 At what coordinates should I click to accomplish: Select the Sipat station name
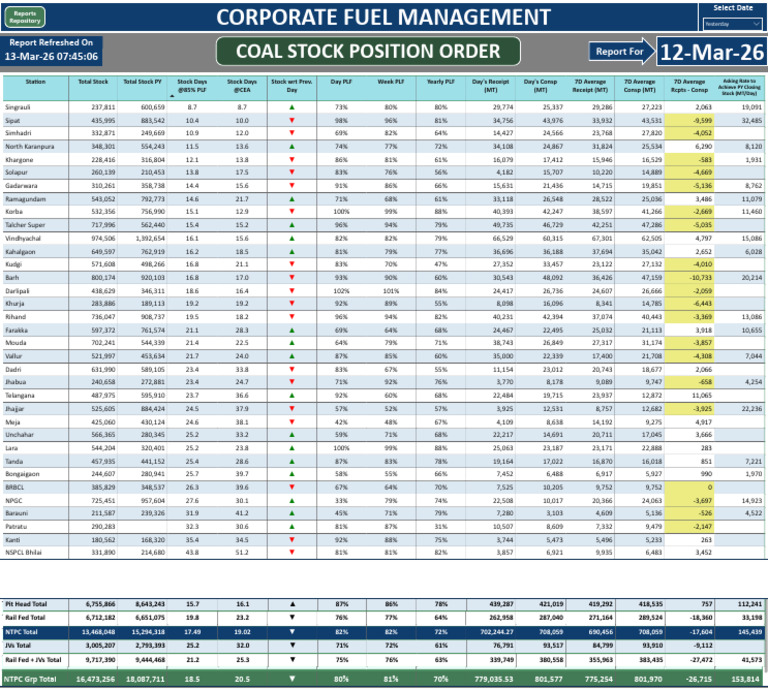[x=12, y=120]
